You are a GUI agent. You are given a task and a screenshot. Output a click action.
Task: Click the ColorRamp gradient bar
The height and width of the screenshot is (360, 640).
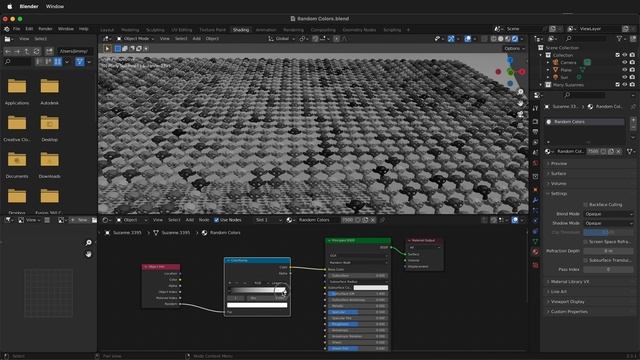[257, 290]
